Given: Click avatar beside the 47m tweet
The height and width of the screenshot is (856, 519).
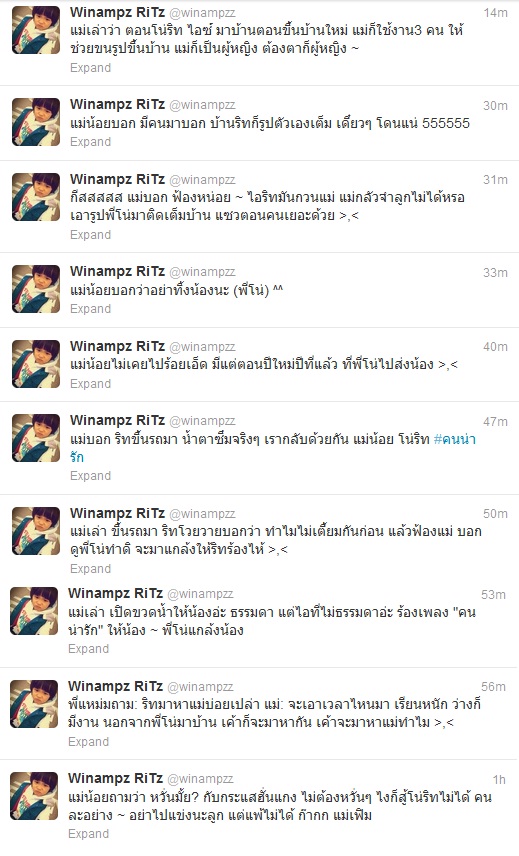Looking at the screenshot, I should point(36,438).
